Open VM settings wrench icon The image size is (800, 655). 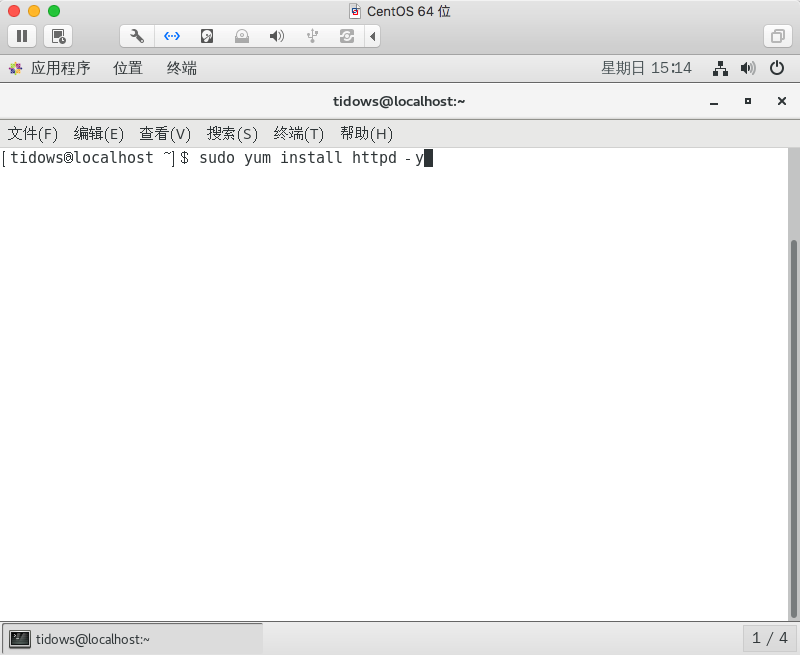point(137,36)
